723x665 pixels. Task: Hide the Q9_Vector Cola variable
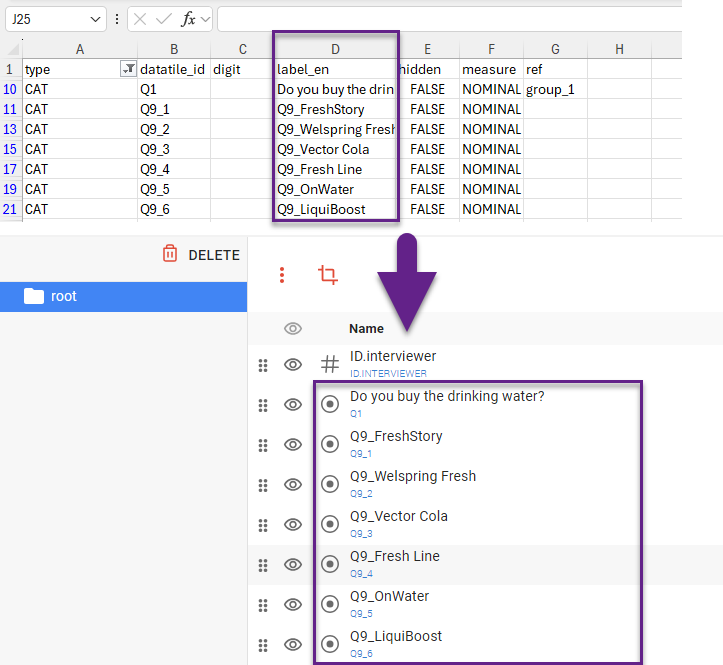tap(293, 525)
